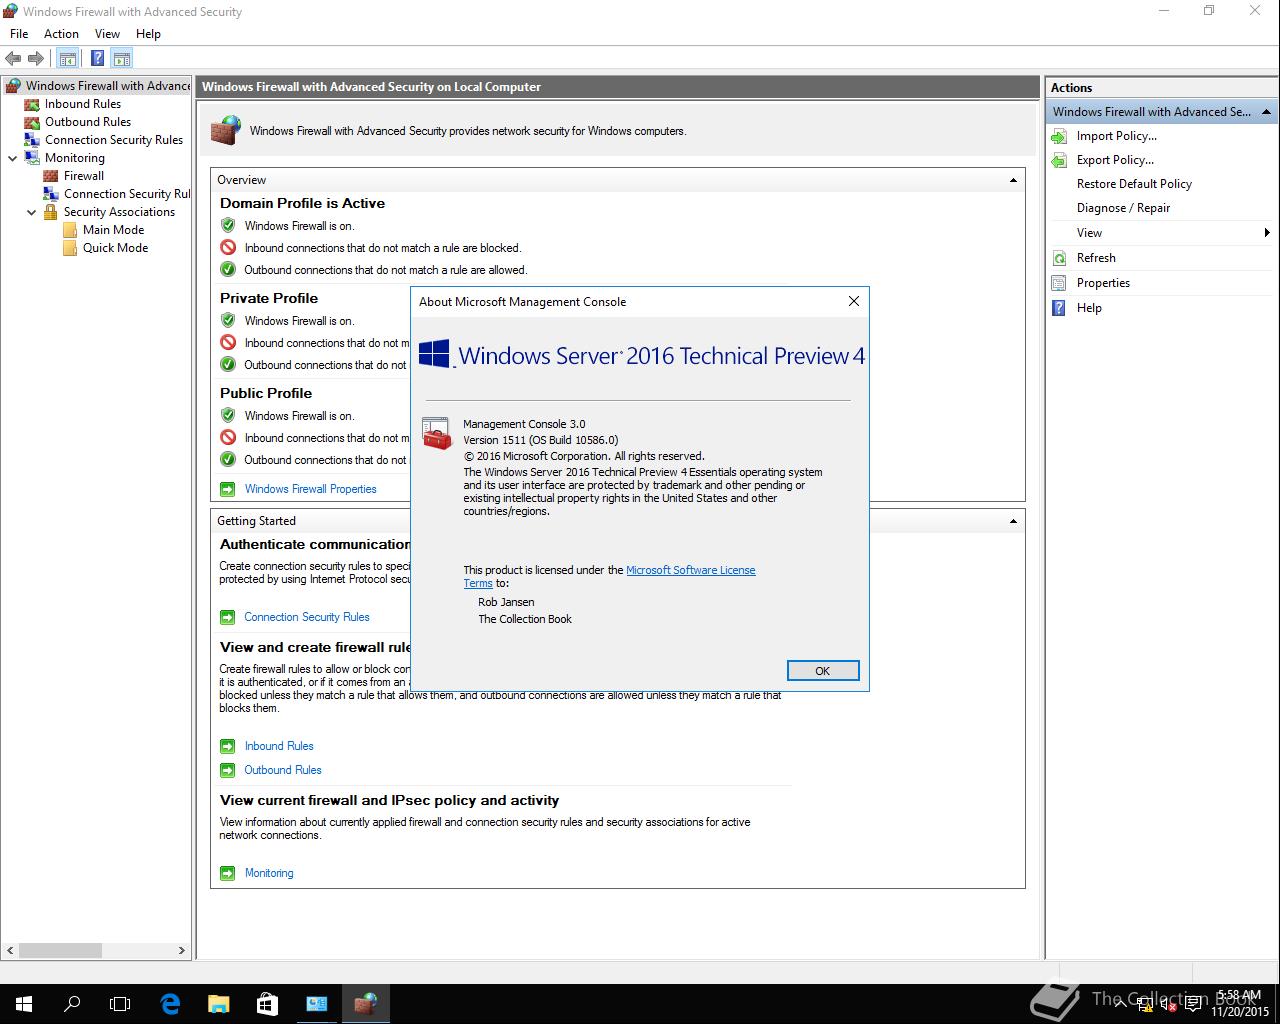Screen dimensions: 1280x1024
Task: Open the Store from the taskbar
Action: coord(267,1004)
